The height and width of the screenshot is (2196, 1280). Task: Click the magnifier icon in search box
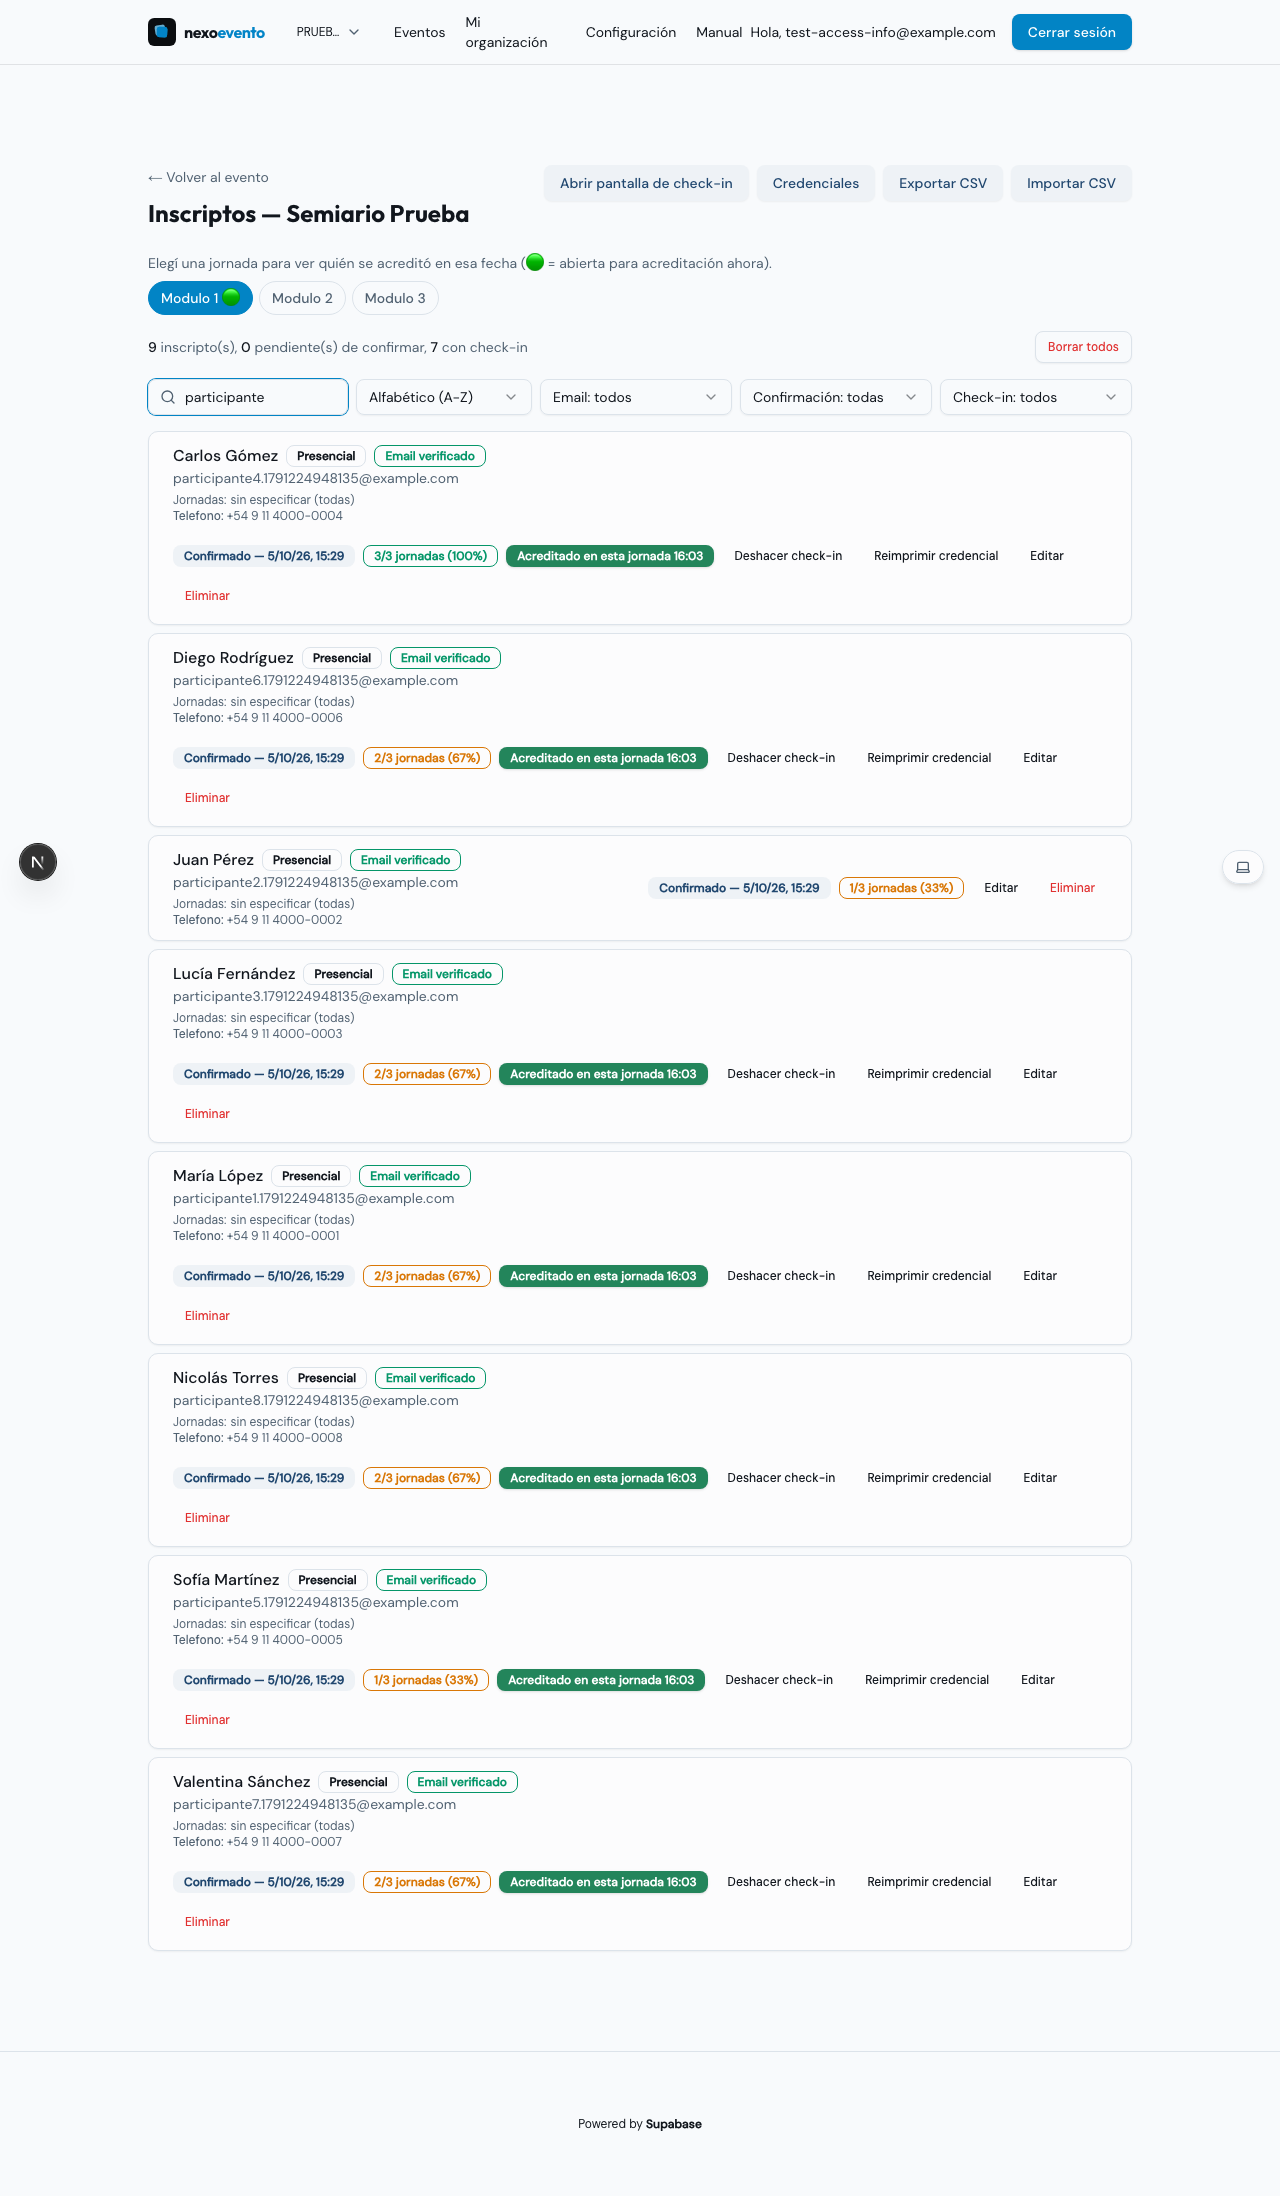pos(168,397)
